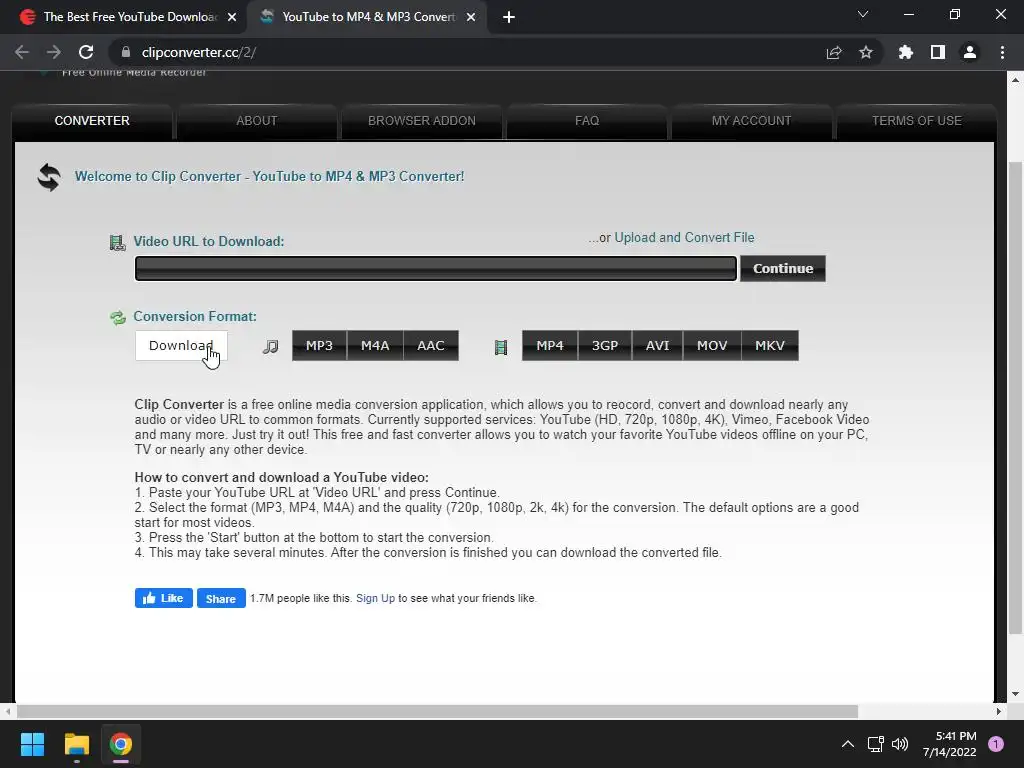Select 3GP video format
Viewport: 1024px width, 768px height.
605,345
